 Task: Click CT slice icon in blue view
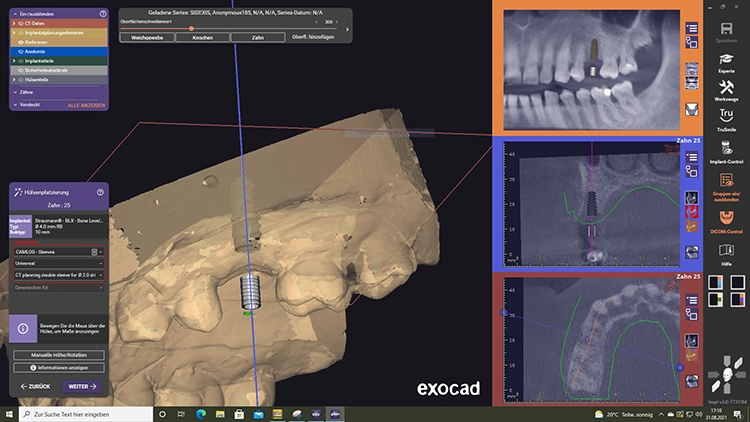[x=692, y=197]
